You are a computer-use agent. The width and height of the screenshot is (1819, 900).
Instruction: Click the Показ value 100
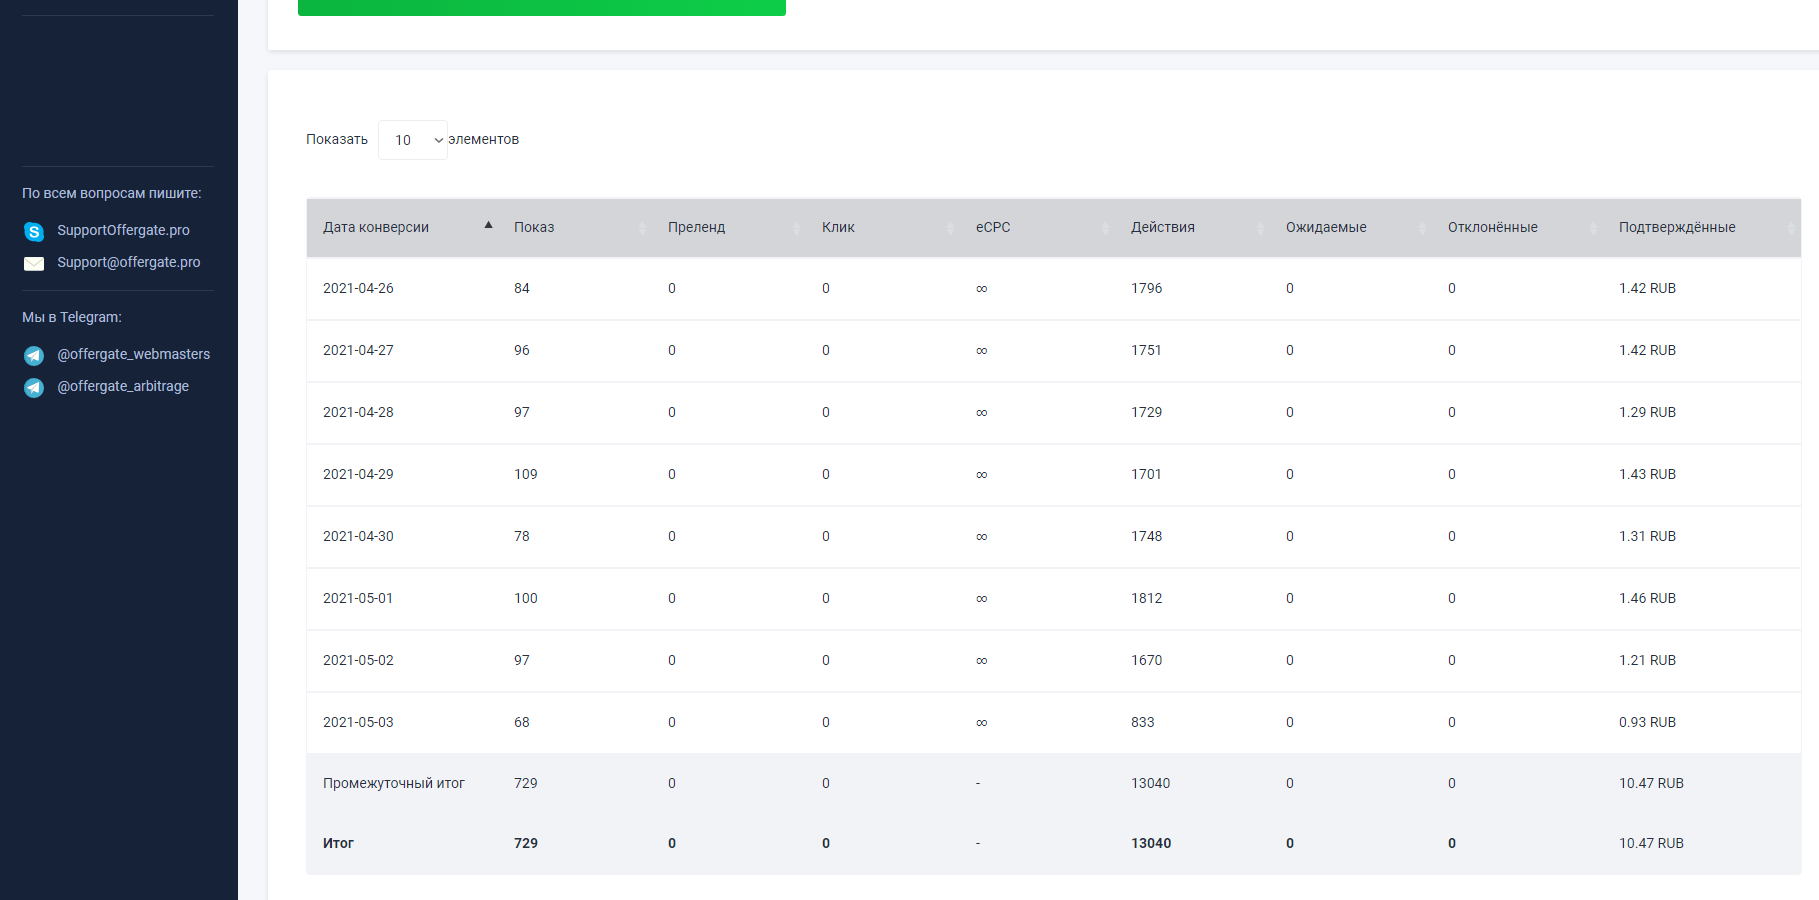click(526, 598)
